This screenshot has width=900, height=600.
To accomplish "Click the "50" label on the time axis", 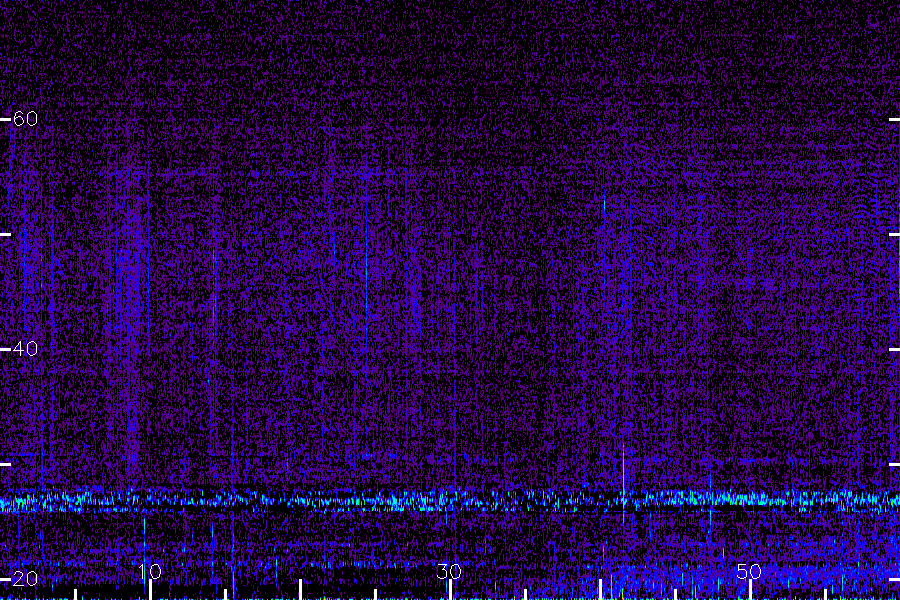I will (x=749, y=571).
